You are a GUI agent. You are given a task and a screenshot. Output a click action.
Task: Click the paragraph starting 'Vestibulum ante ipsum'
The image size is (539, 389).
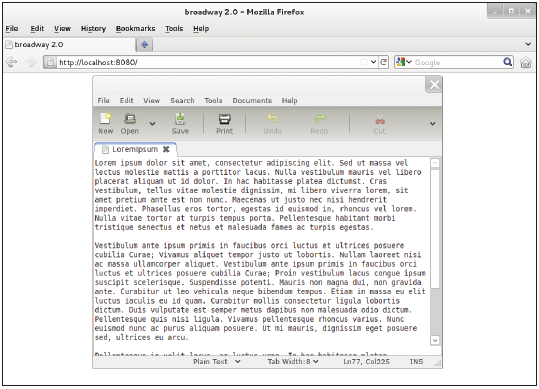pos(260,291)
